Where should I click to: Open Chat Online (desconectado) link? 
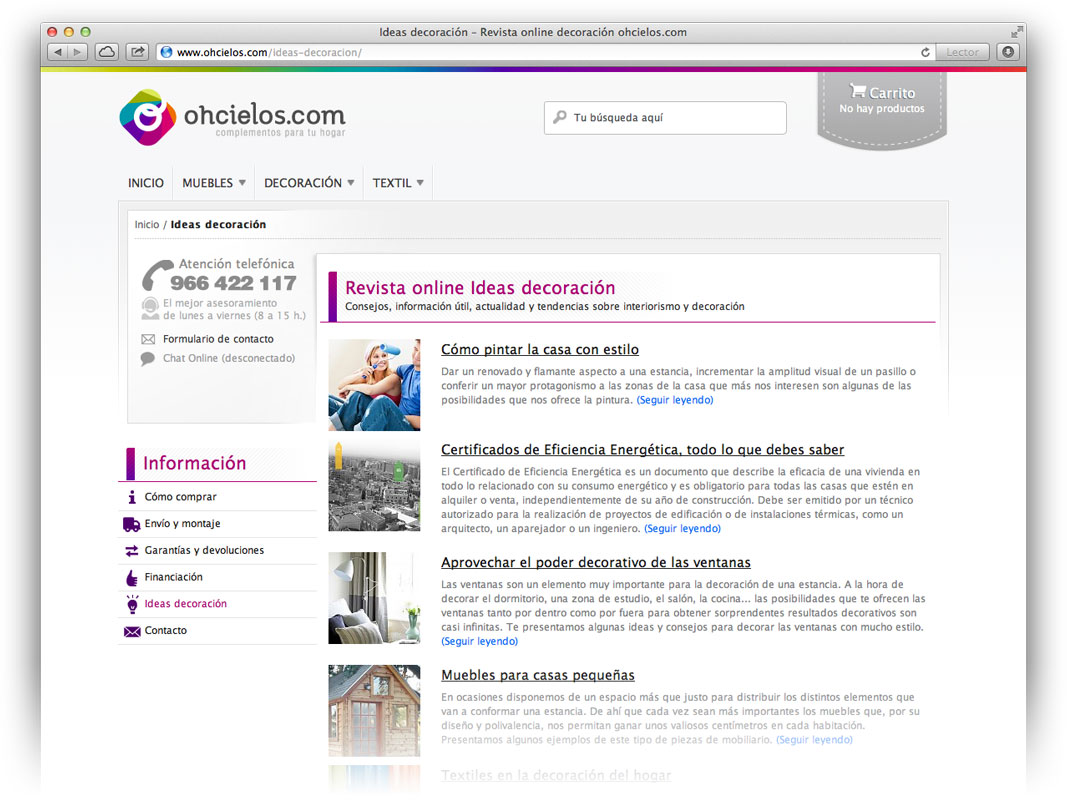click(x=229, y=359)
